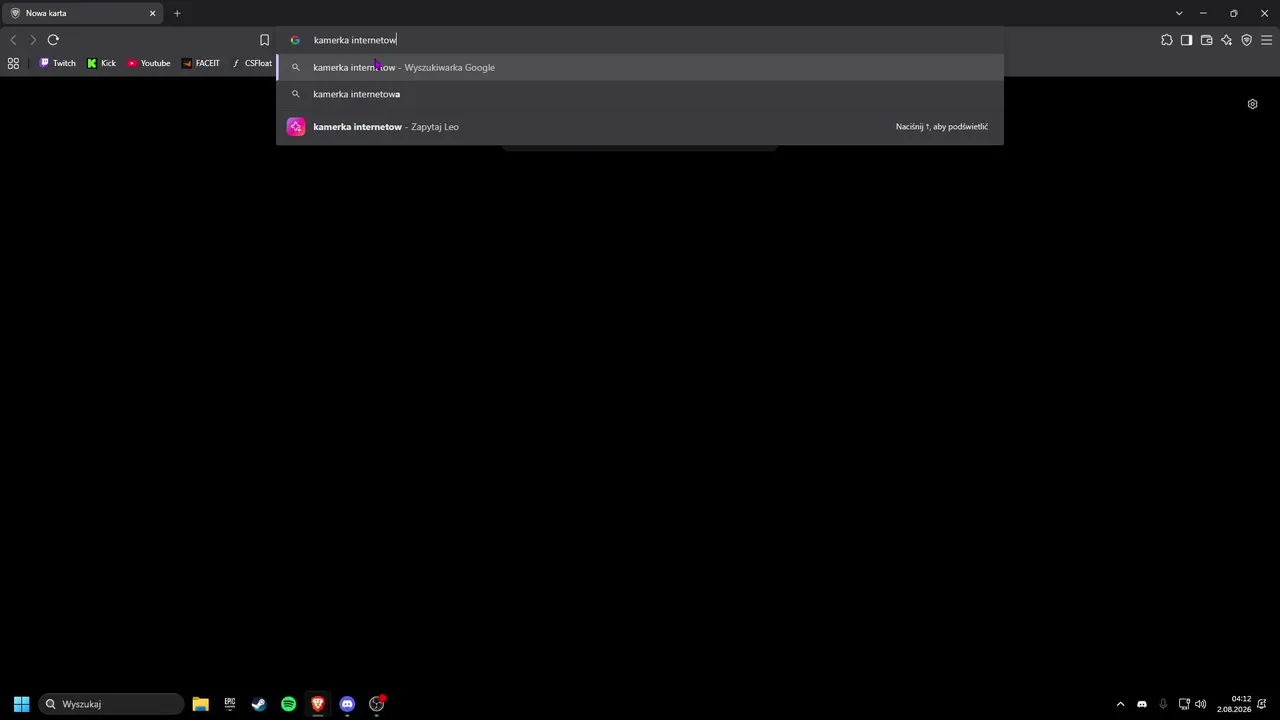Open the Brave Wallet icon
The image size is (1280, 720).
pos(1206,40)
